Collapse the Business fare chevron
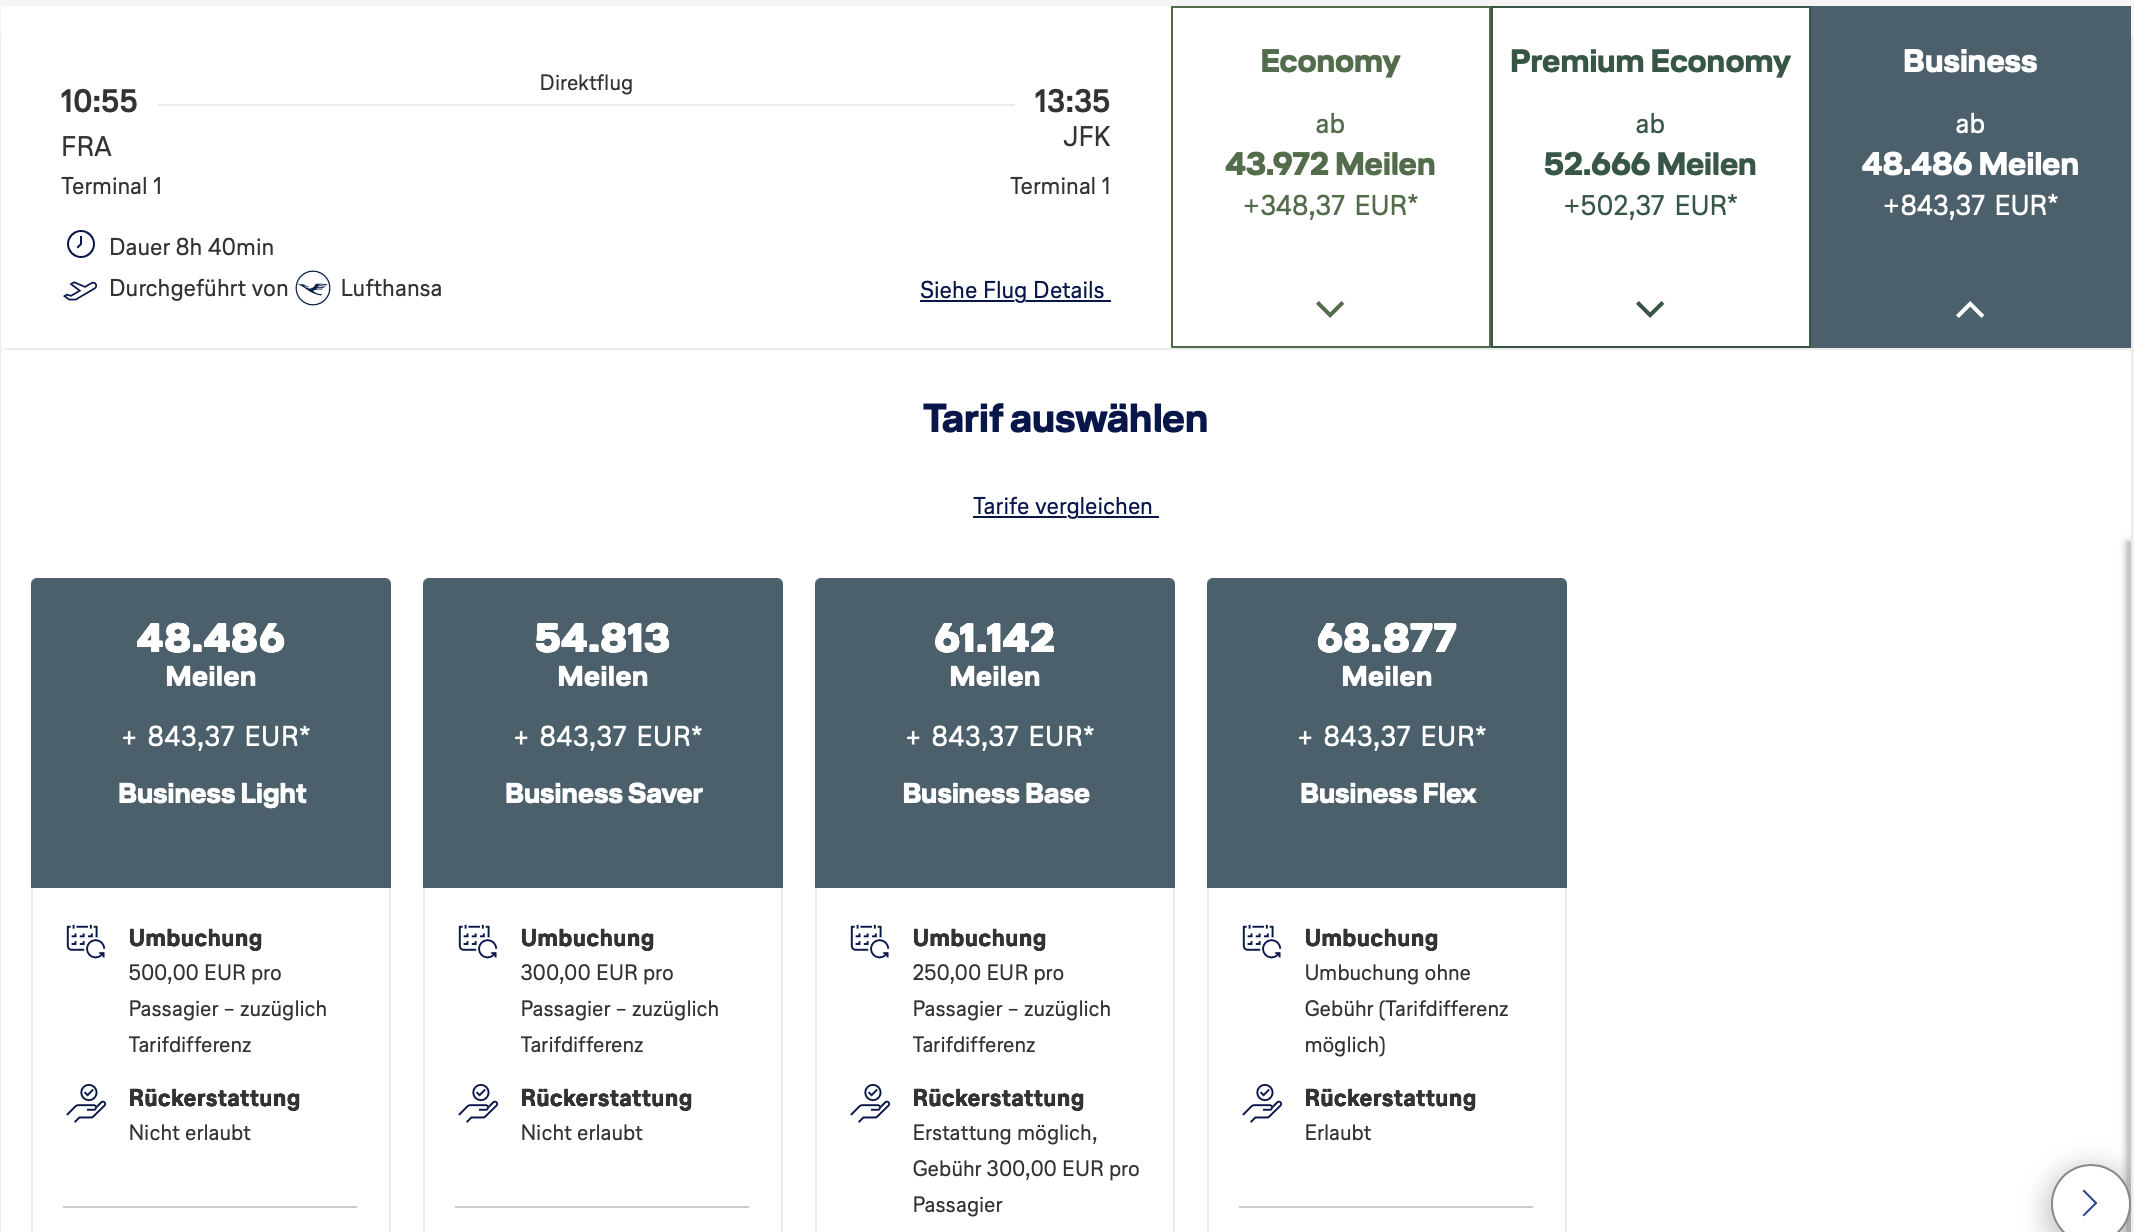The width and height of the screenshot is (2134, 1232). click(1970, 310)
